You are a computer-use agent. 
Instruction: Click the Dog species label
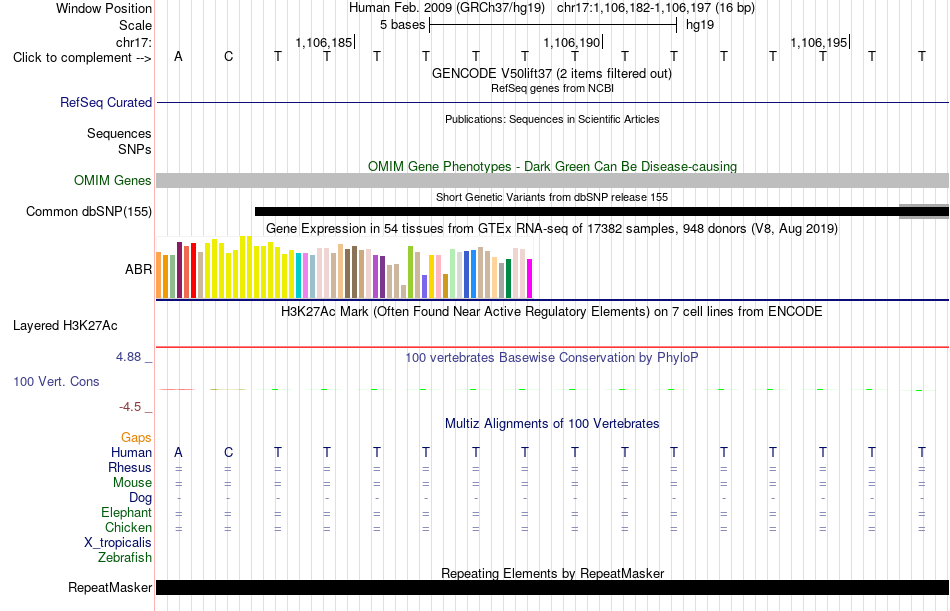click(x=141, y=498)
